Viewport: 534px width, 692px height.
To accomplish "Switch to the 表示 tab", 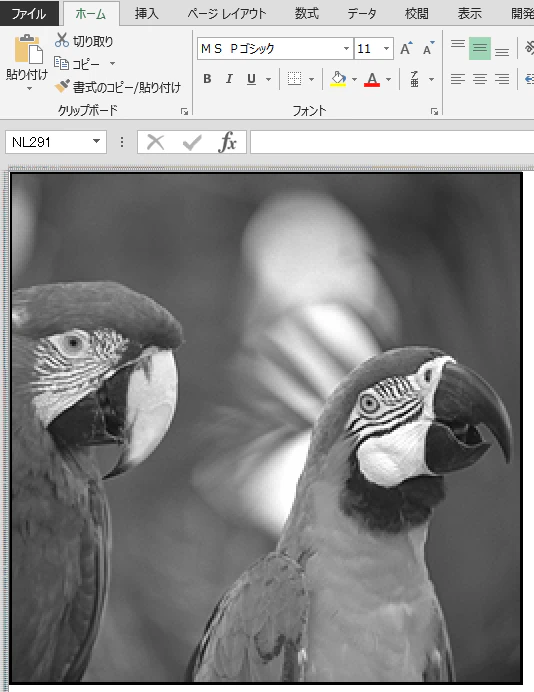I will (470, 14).
